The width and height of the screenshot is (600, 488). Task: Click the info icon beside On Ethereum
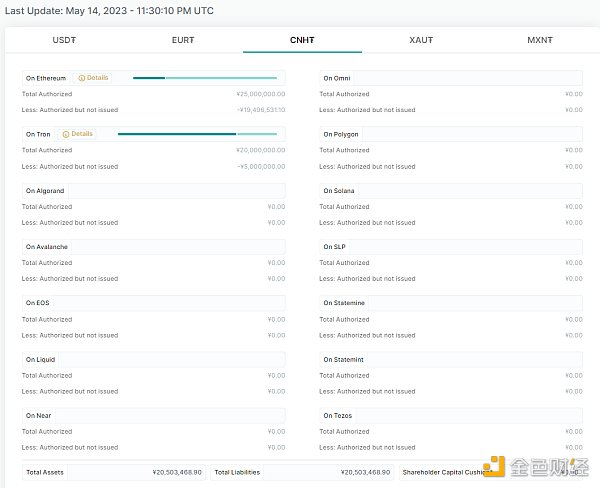coord(81,78)
